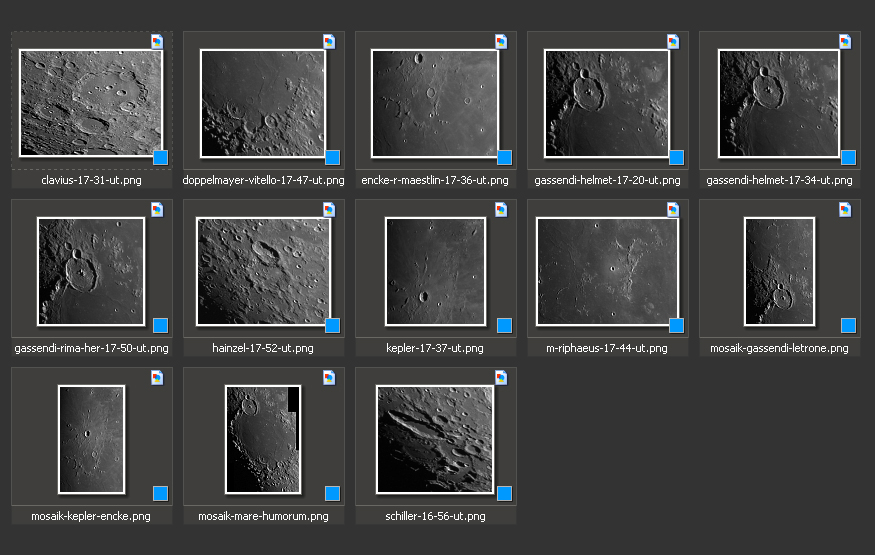Click file type icon above kepler-17-37-ut.png
This screenshot has width=875, height=555.
[501, 209]
